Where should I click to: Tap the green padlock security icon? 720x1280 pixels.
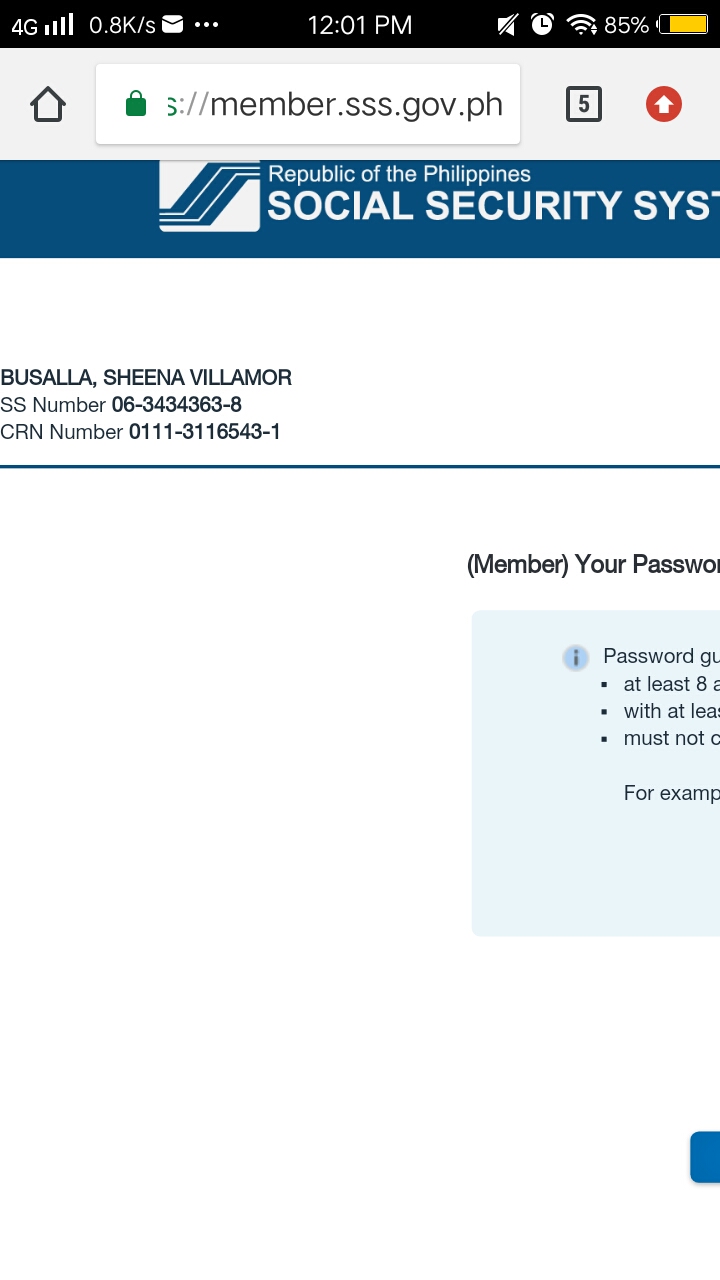point(136,104)
